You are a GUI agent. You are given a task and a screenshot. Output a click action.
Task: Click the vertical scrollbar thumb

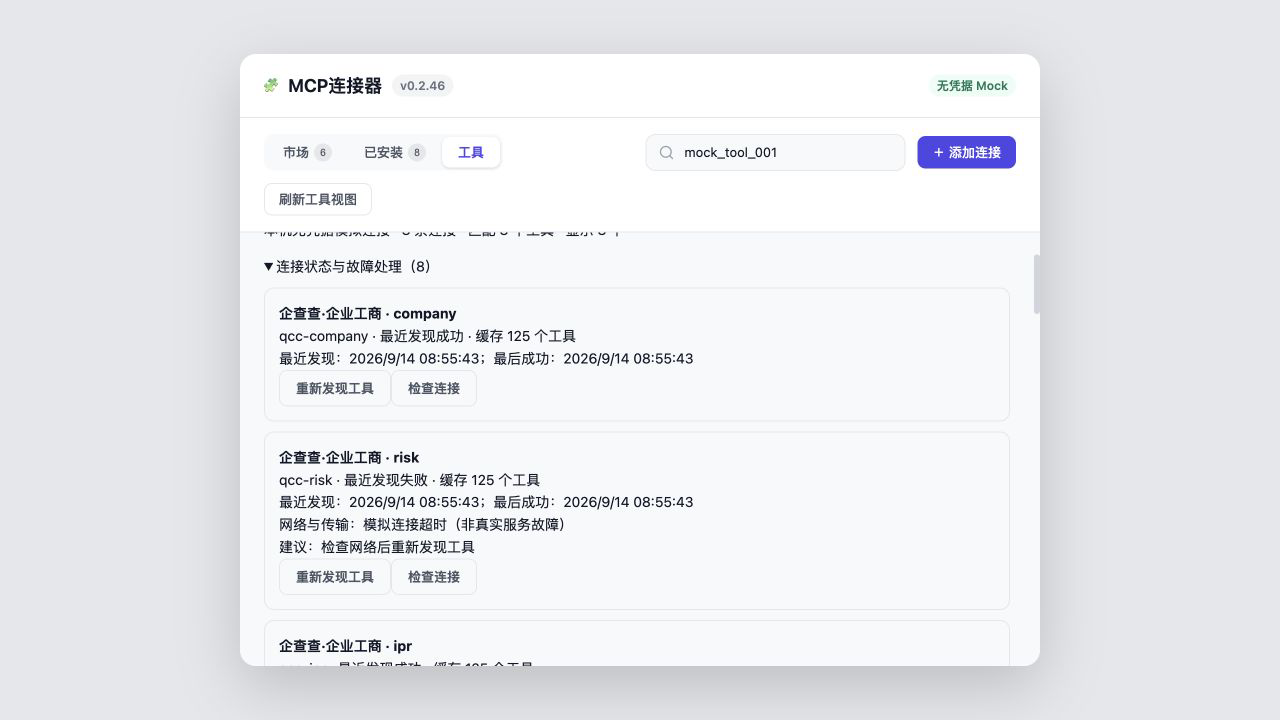1037,284
